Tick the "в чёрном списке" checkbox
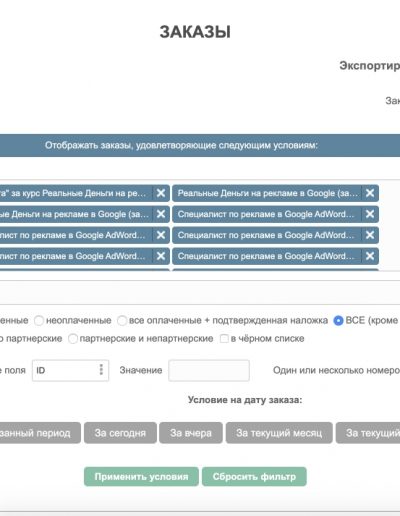Screen dimensions: 400x516 [x=224, y=339]
